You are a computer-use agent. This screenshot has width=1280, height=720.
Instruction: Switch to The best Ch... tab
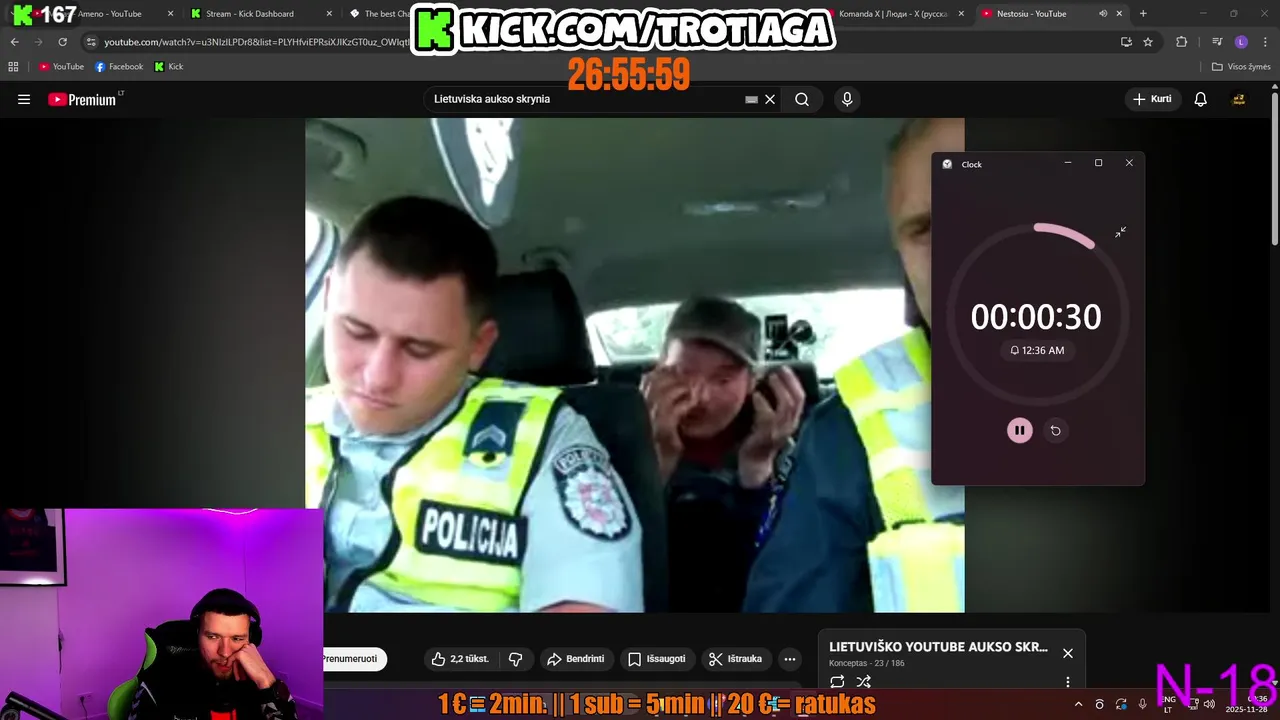coord(380,14)
